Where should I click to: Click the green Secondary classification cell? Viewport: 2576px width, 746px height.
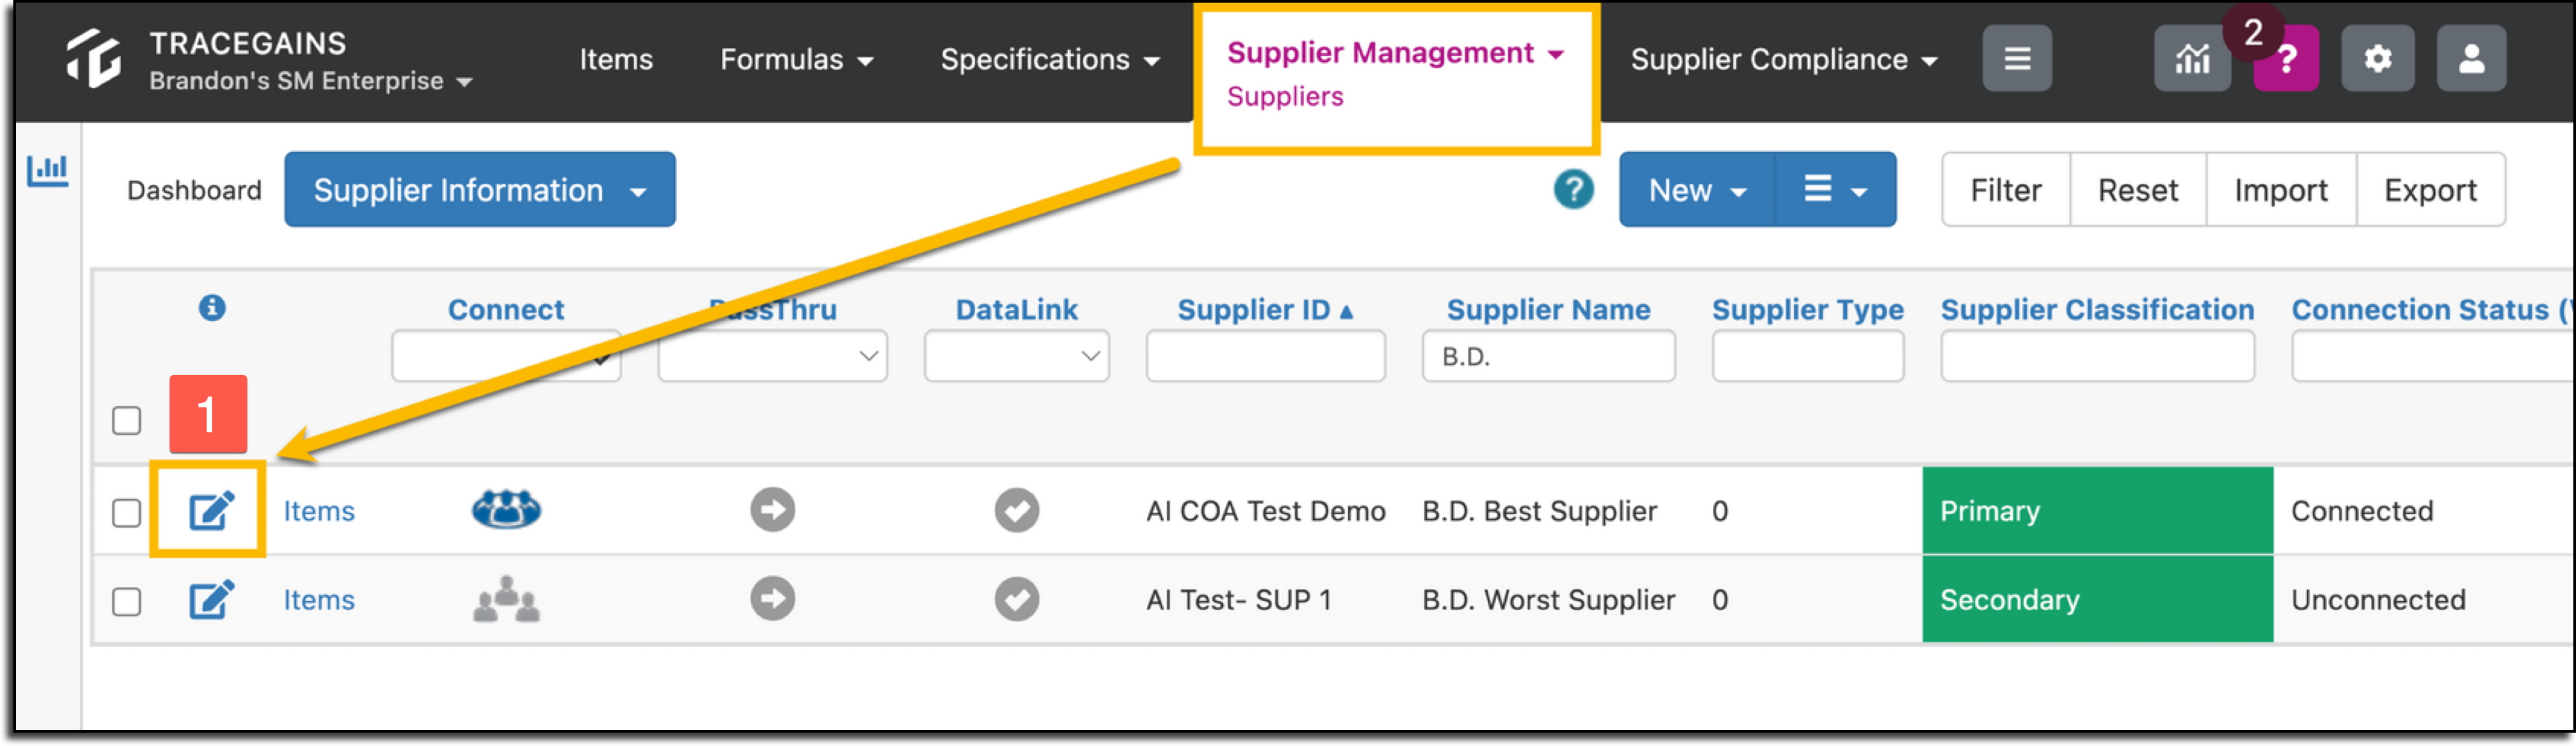pos(2097,599)
